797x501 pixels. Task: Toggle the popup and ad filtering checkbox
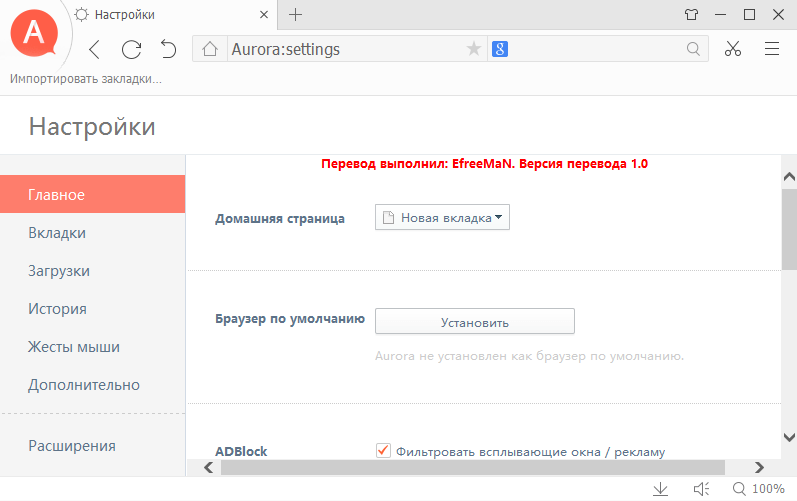point(383,451)
